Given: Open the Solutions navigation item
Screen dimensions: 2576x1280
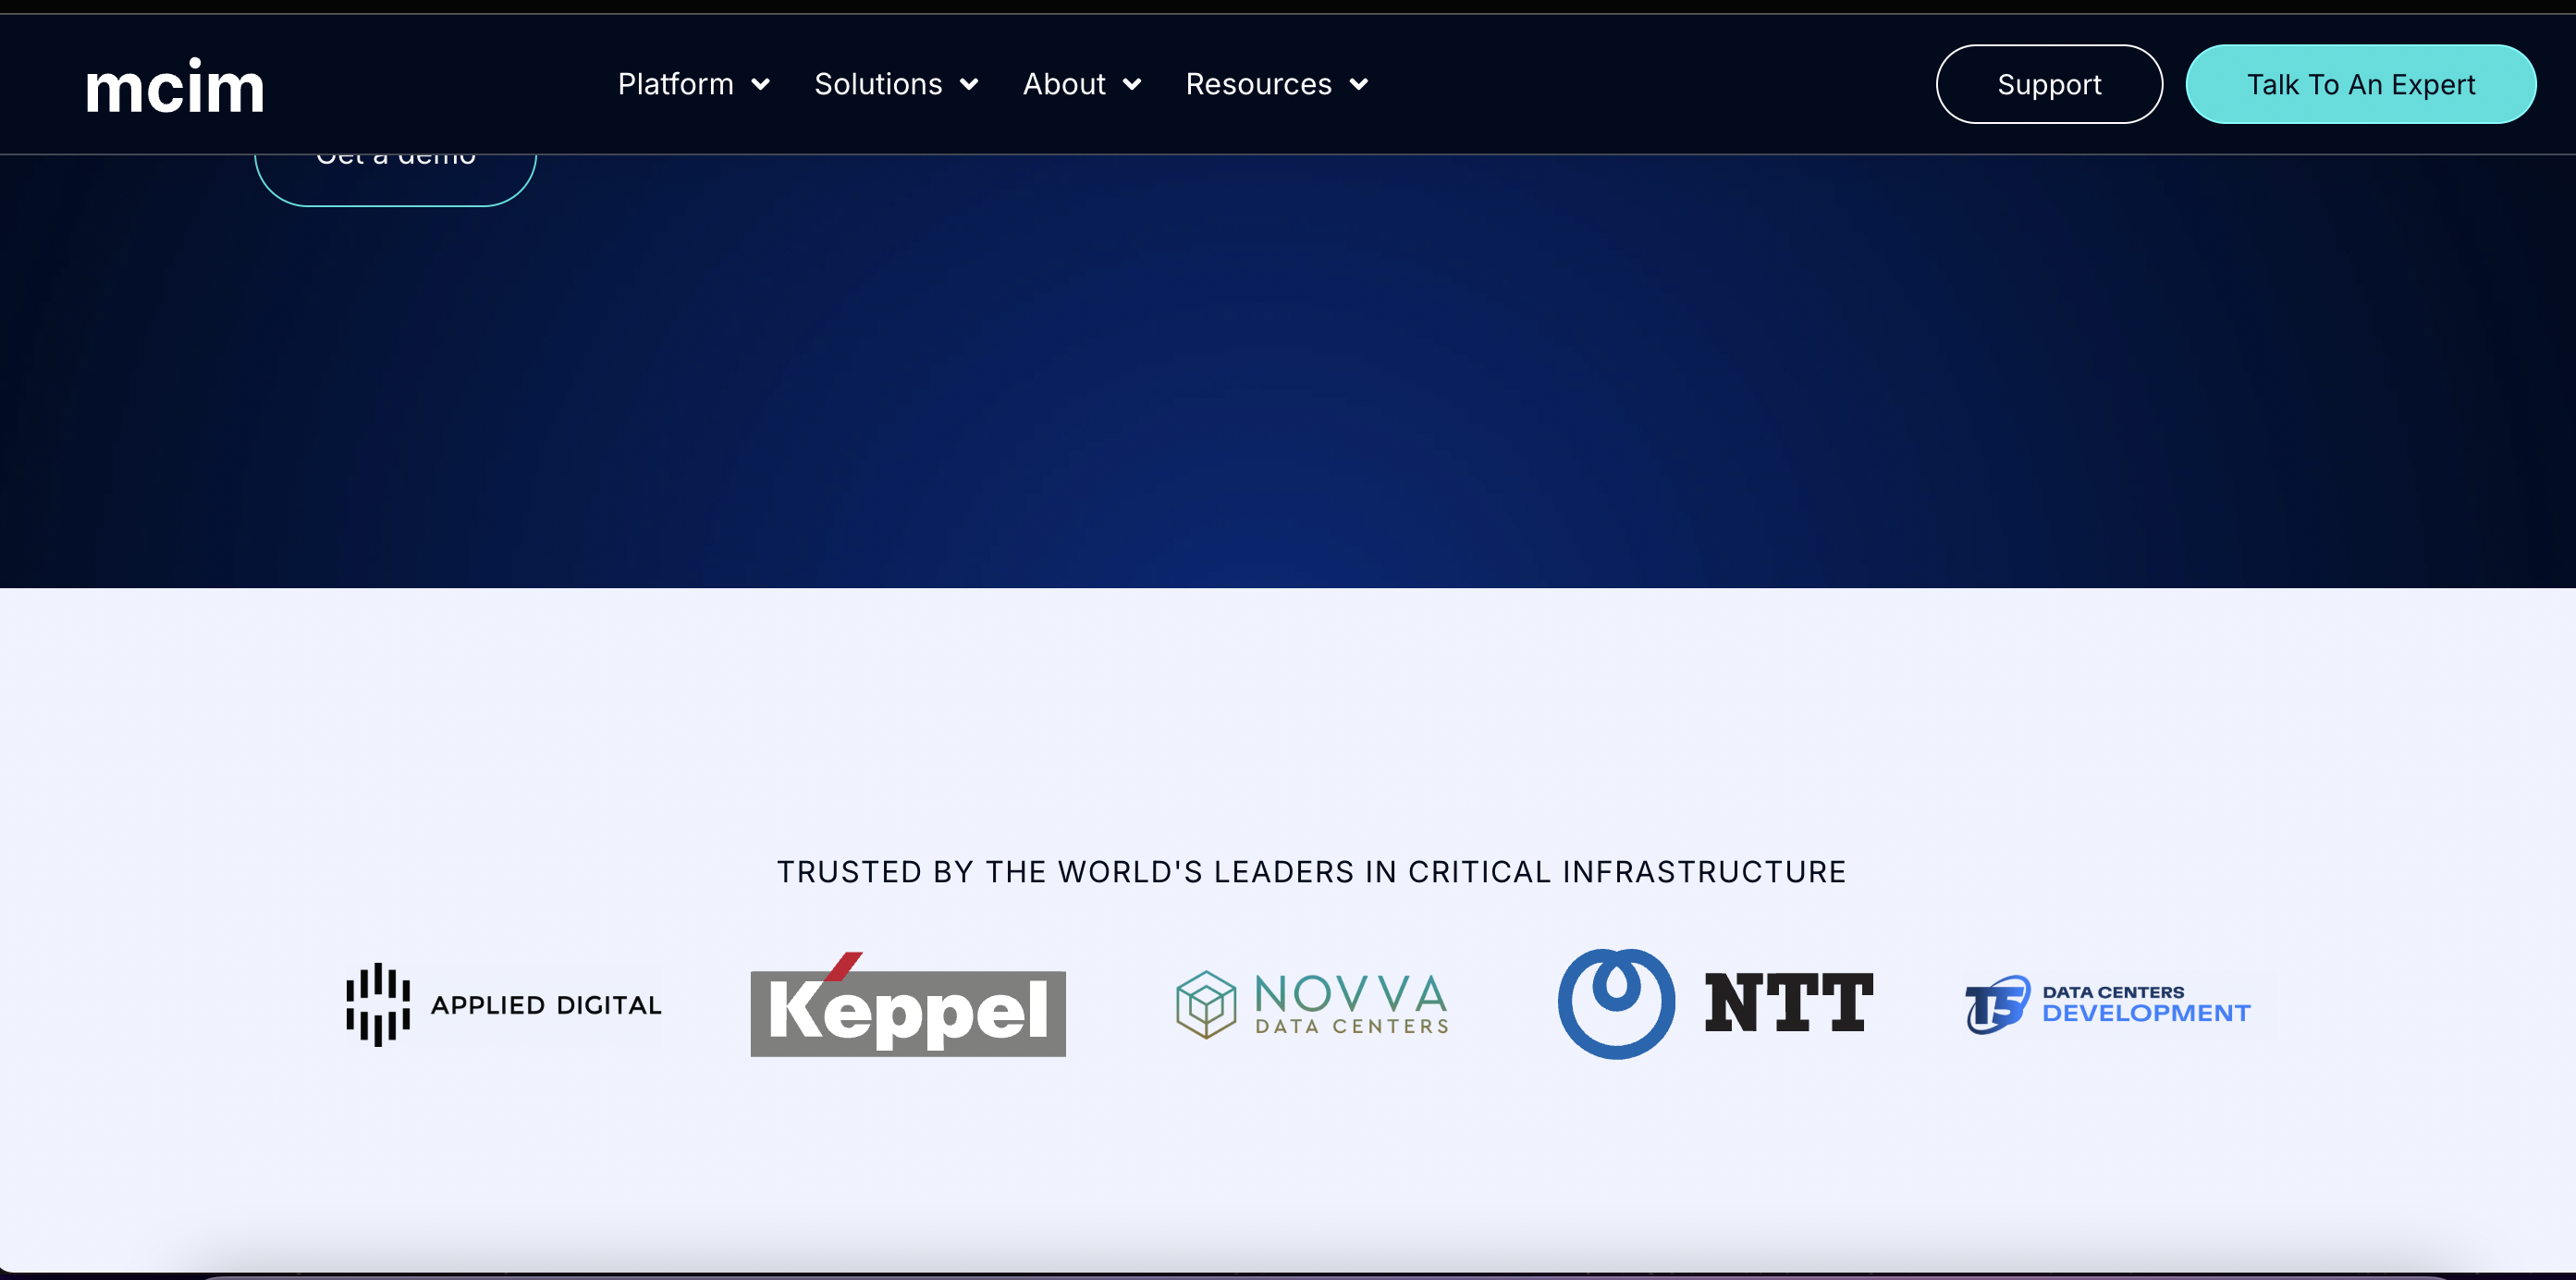Looking at the screenshot, I should (x=878, y=84).
